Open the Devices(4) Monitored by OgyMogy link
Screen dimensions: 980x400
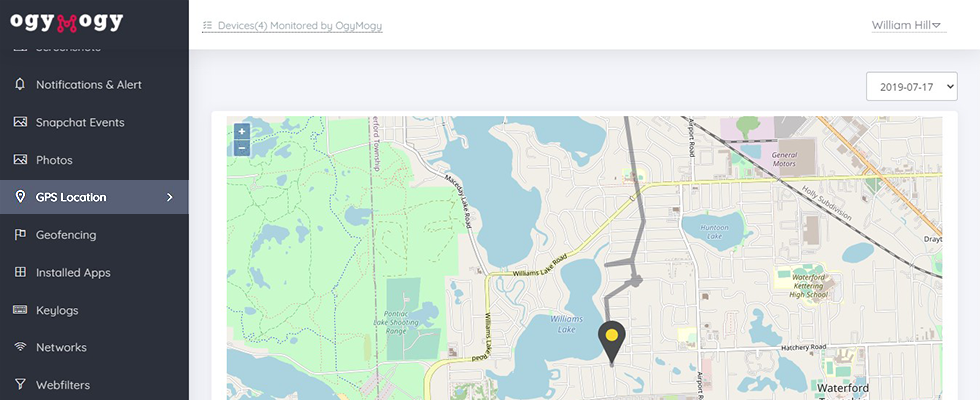pyautogui.click(x=292, y=26)
